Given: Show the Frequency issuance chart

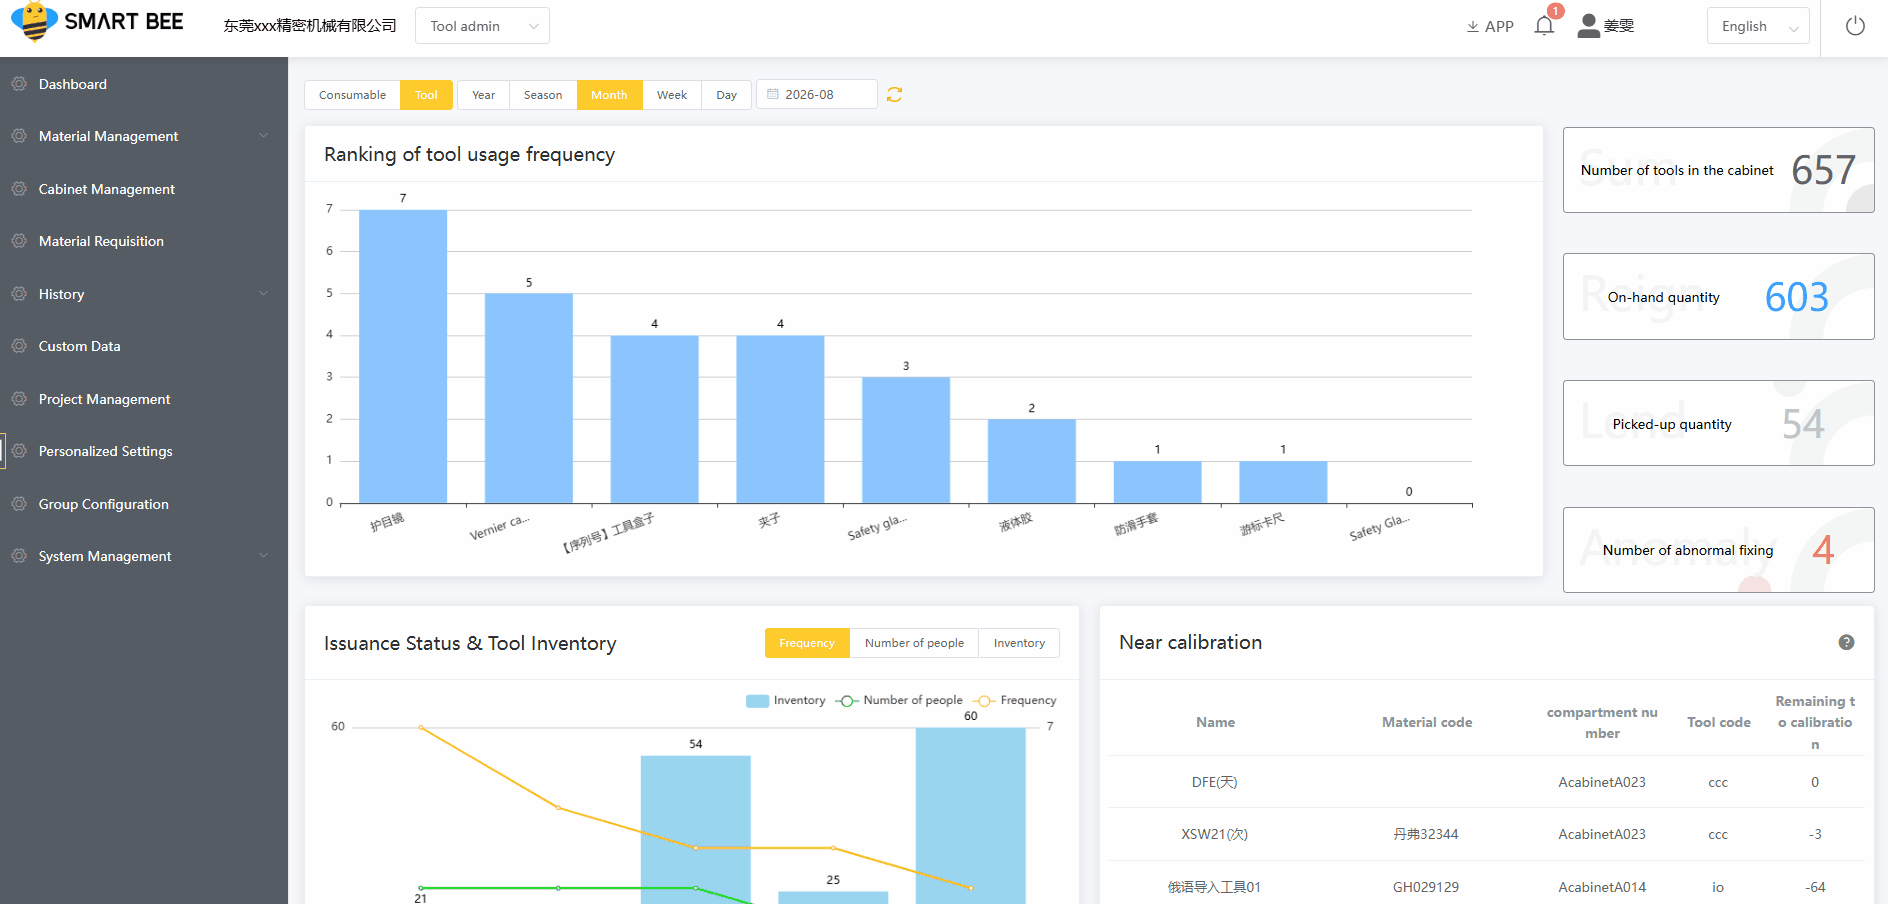Looking at the screenshot, I should (x=807, y=643).
